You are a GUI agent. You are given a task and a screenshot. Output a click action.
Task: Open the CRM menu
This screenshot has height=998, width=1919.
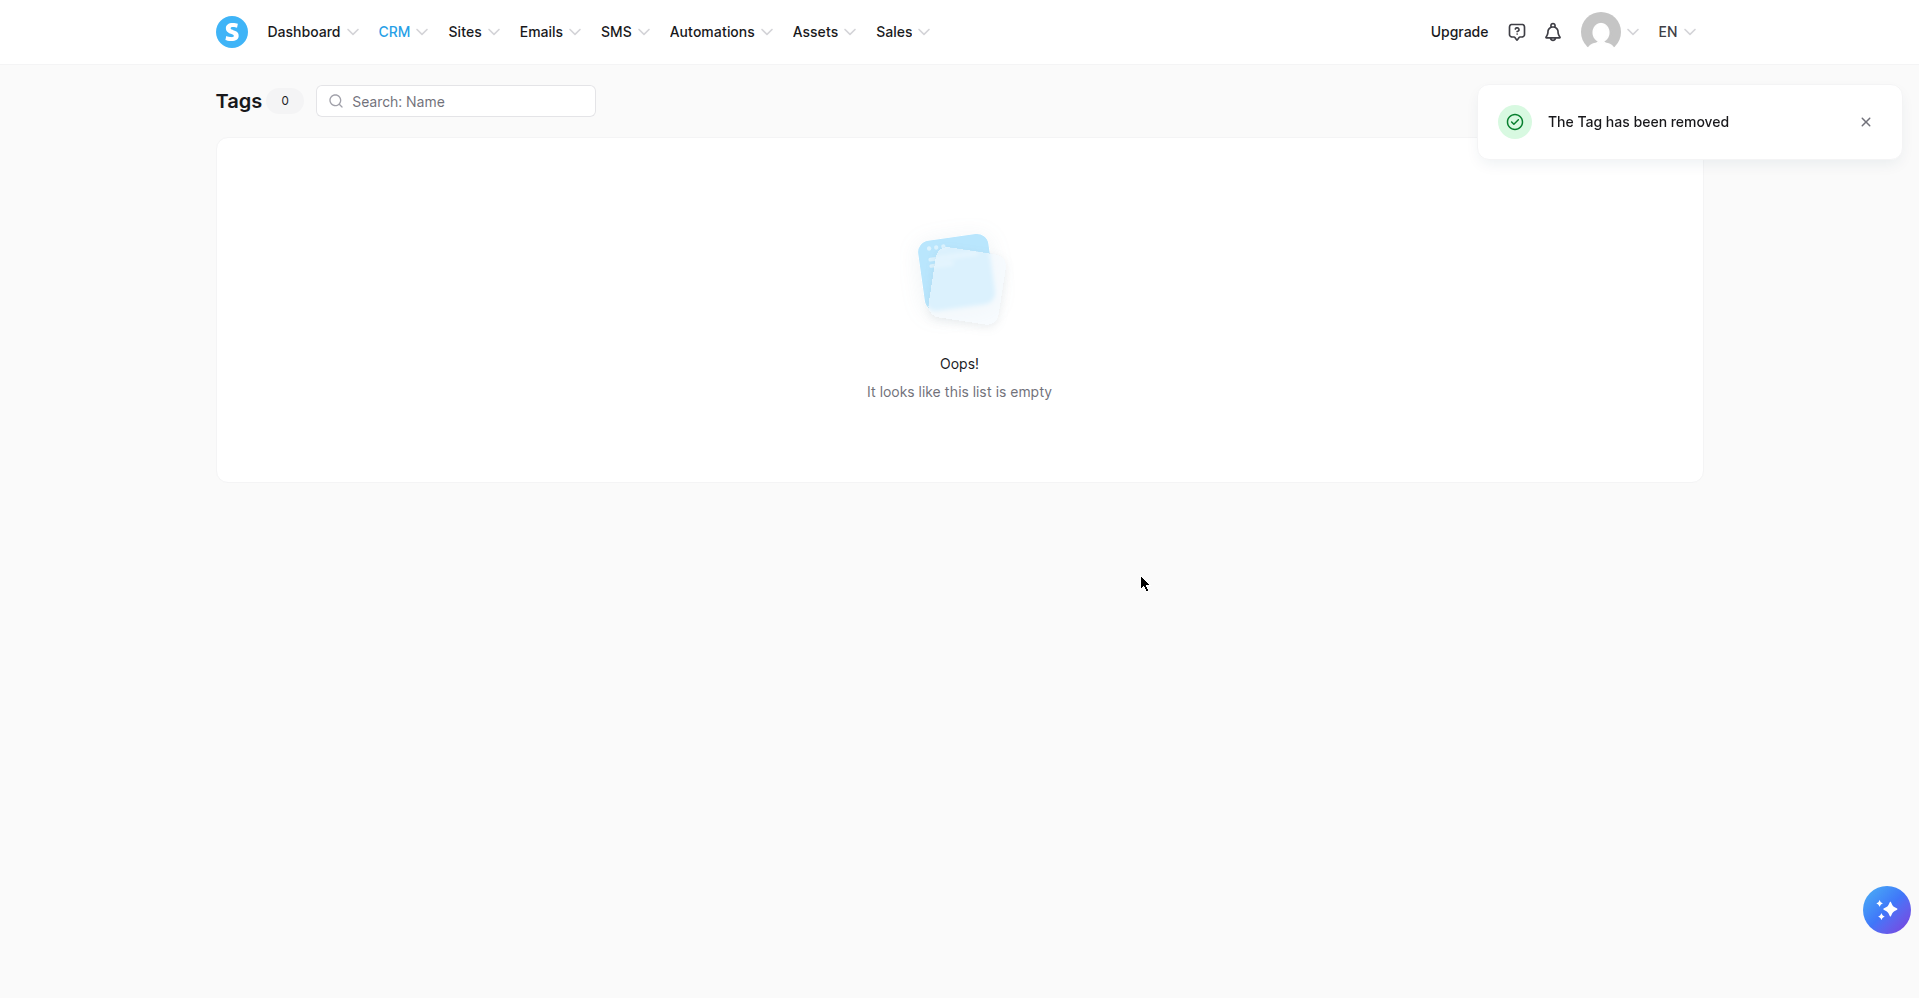pos(403,32)
